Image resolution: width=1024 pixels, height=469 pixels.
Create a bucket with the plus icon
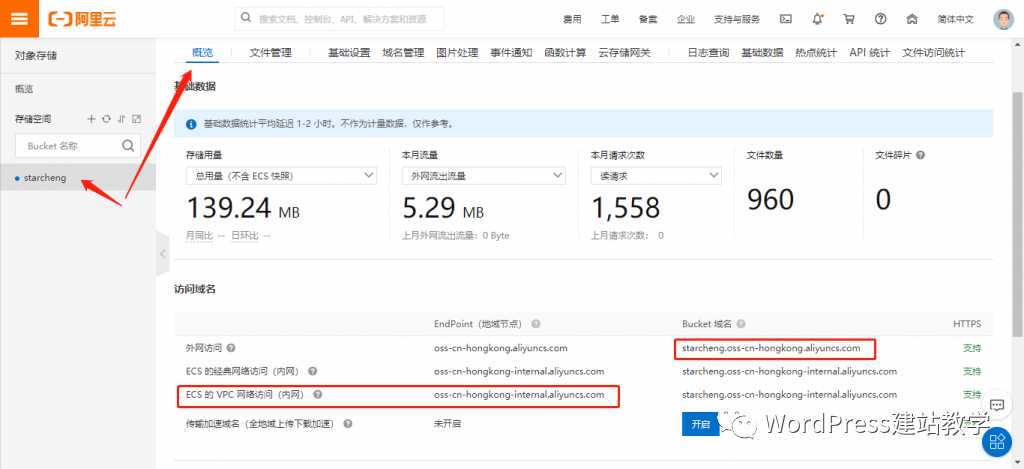pyautogui.click(x=91, y=119)
